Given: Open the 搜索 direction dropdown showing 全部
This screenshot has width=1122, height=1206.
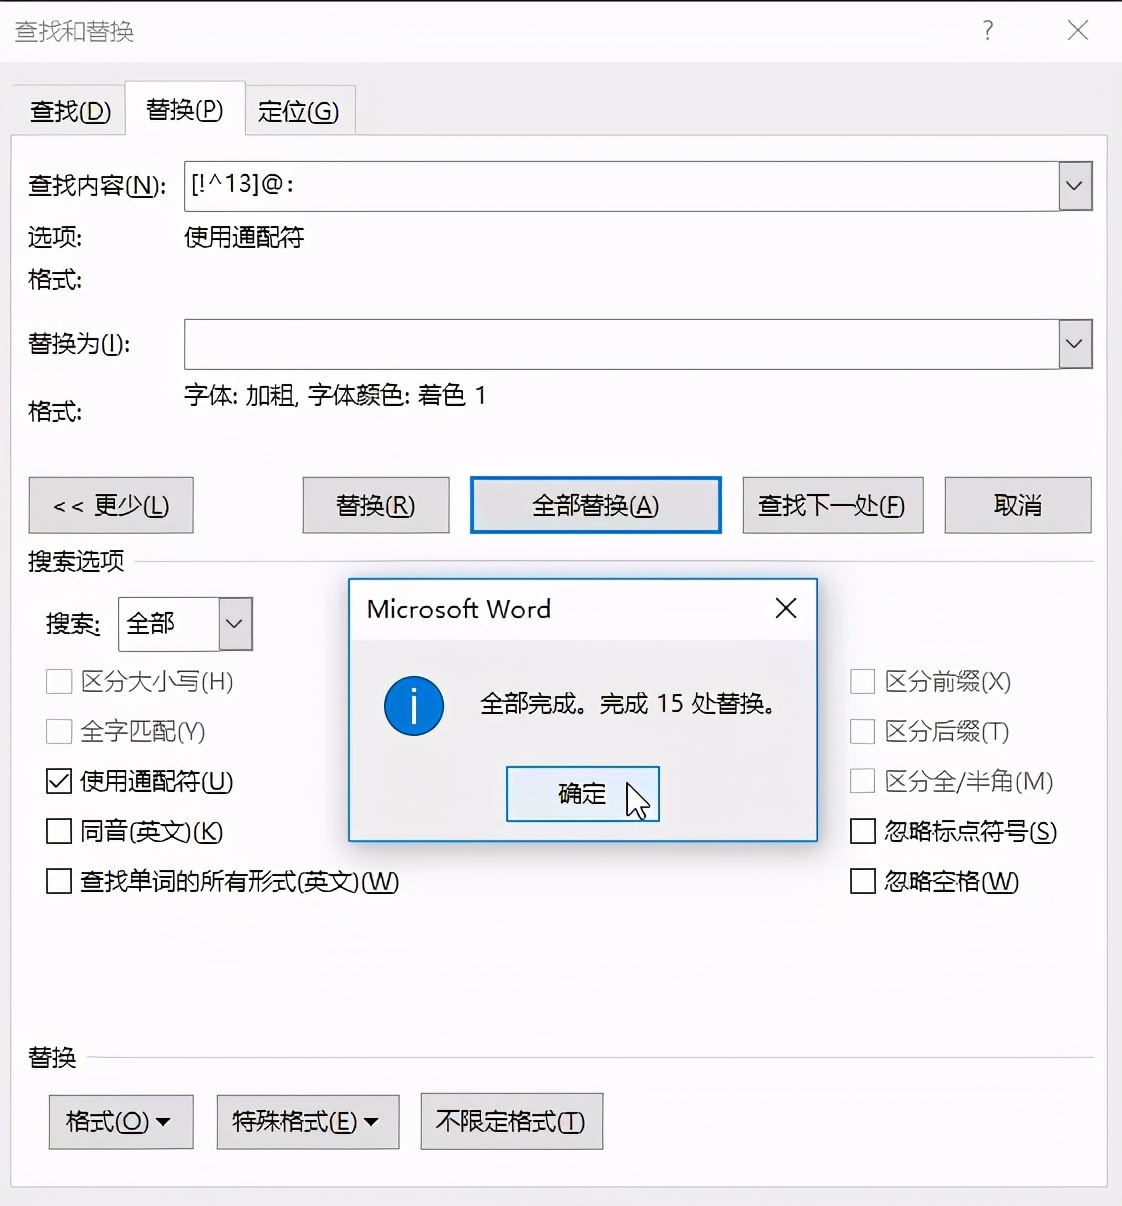Looking at the screenshot, I should click(x=234, y=623).
